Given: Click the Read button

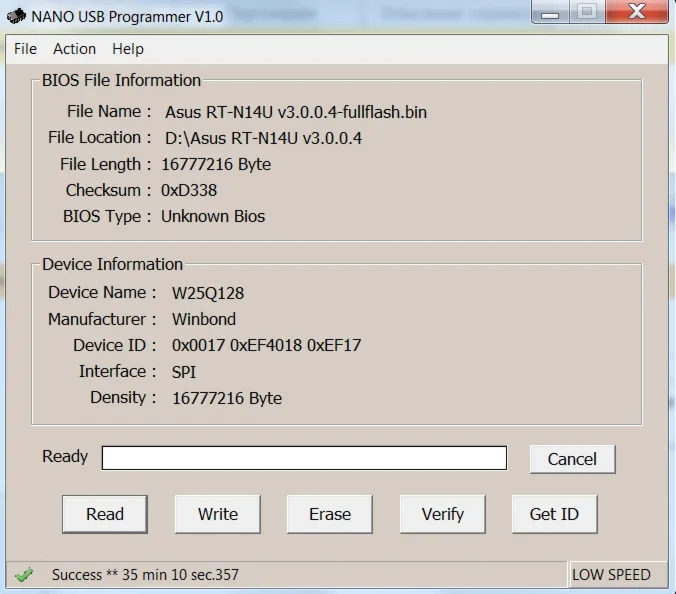Looking at the screenshot, I should tap(105, 514).
